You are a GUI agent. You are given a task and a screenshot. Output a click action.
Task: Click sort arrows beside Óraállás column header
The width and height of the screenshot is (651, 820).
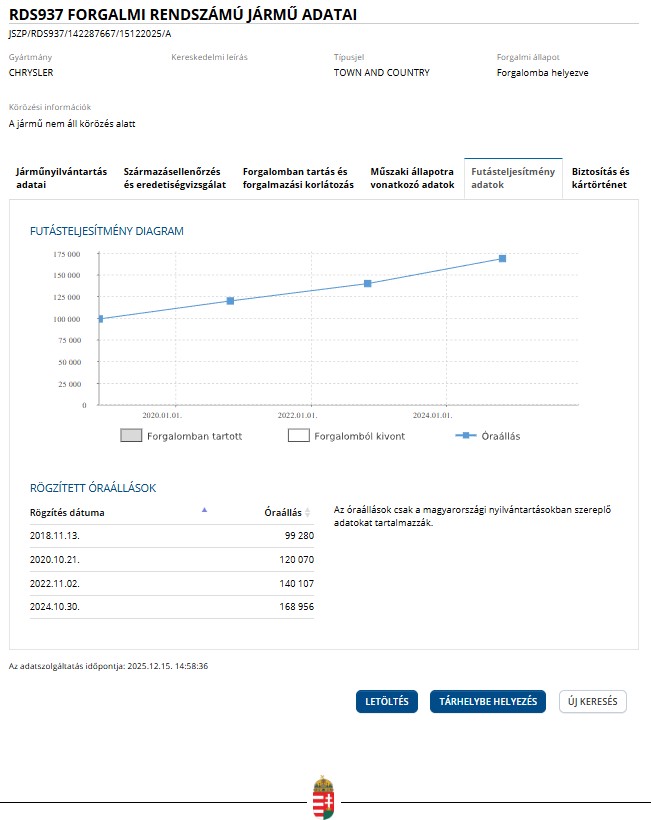click(x=308, y=513)
